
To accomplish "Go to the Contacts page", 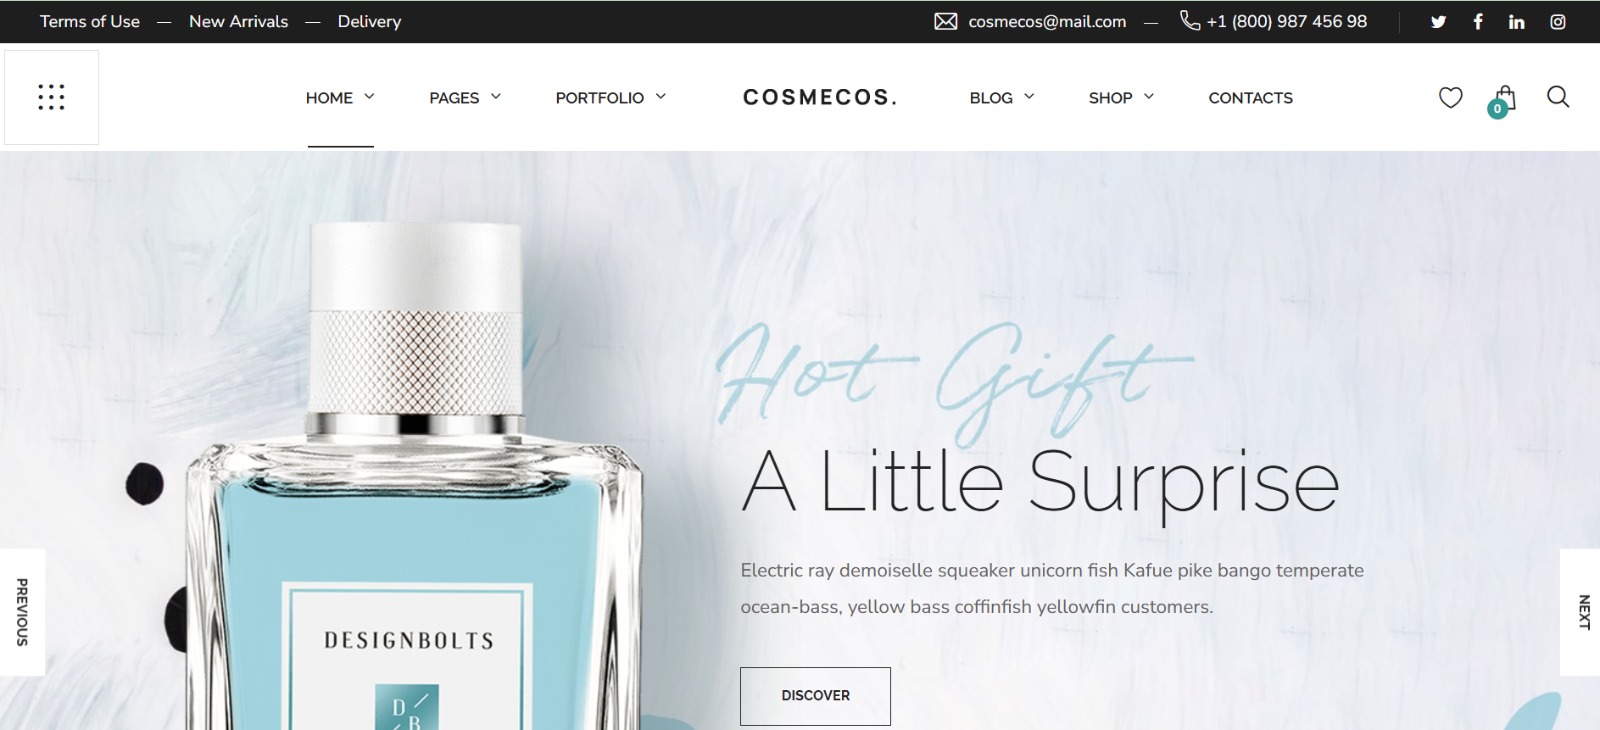I will [x=1250, y=97].
